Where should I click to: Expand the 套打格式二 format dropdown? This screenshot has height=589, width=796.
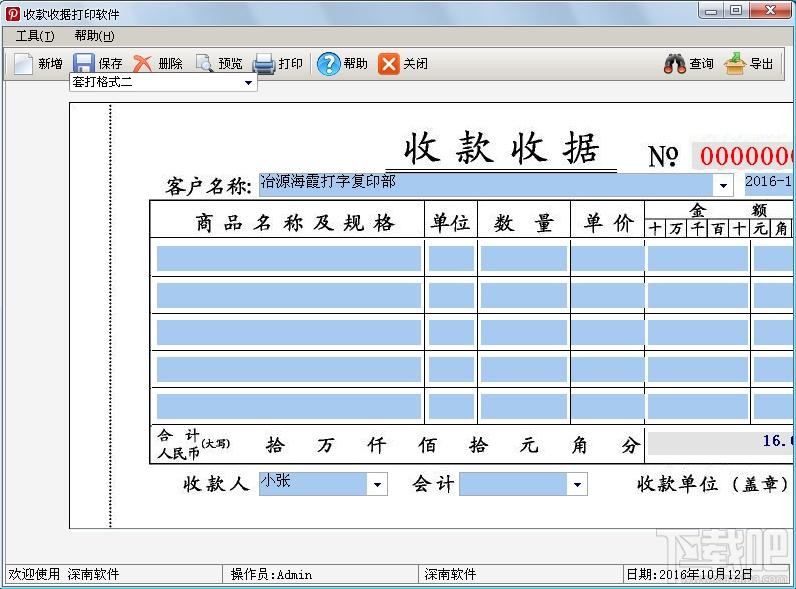tap(248, 82)
